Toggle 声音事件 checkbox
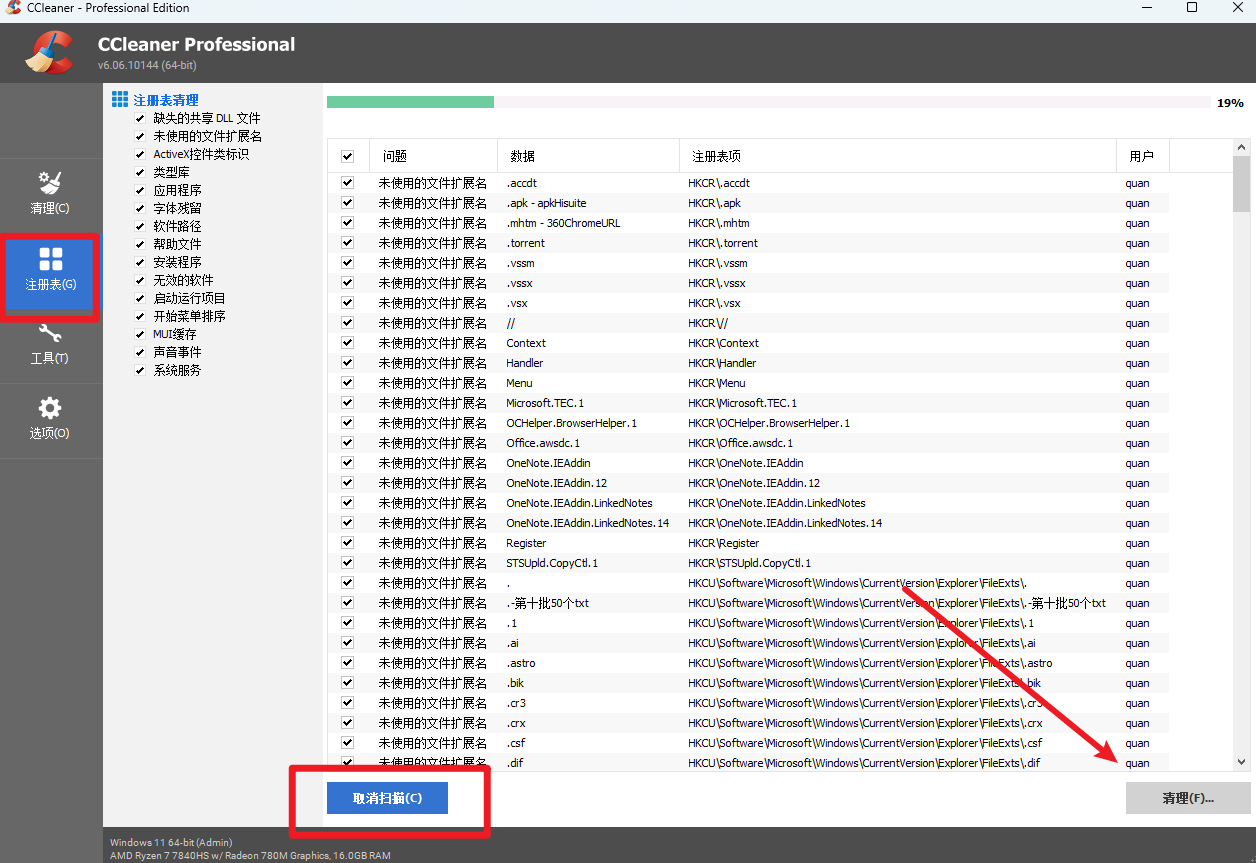The height and width of the screenshot is (863, 1256). pyautogui.click(x=140, y=352)
